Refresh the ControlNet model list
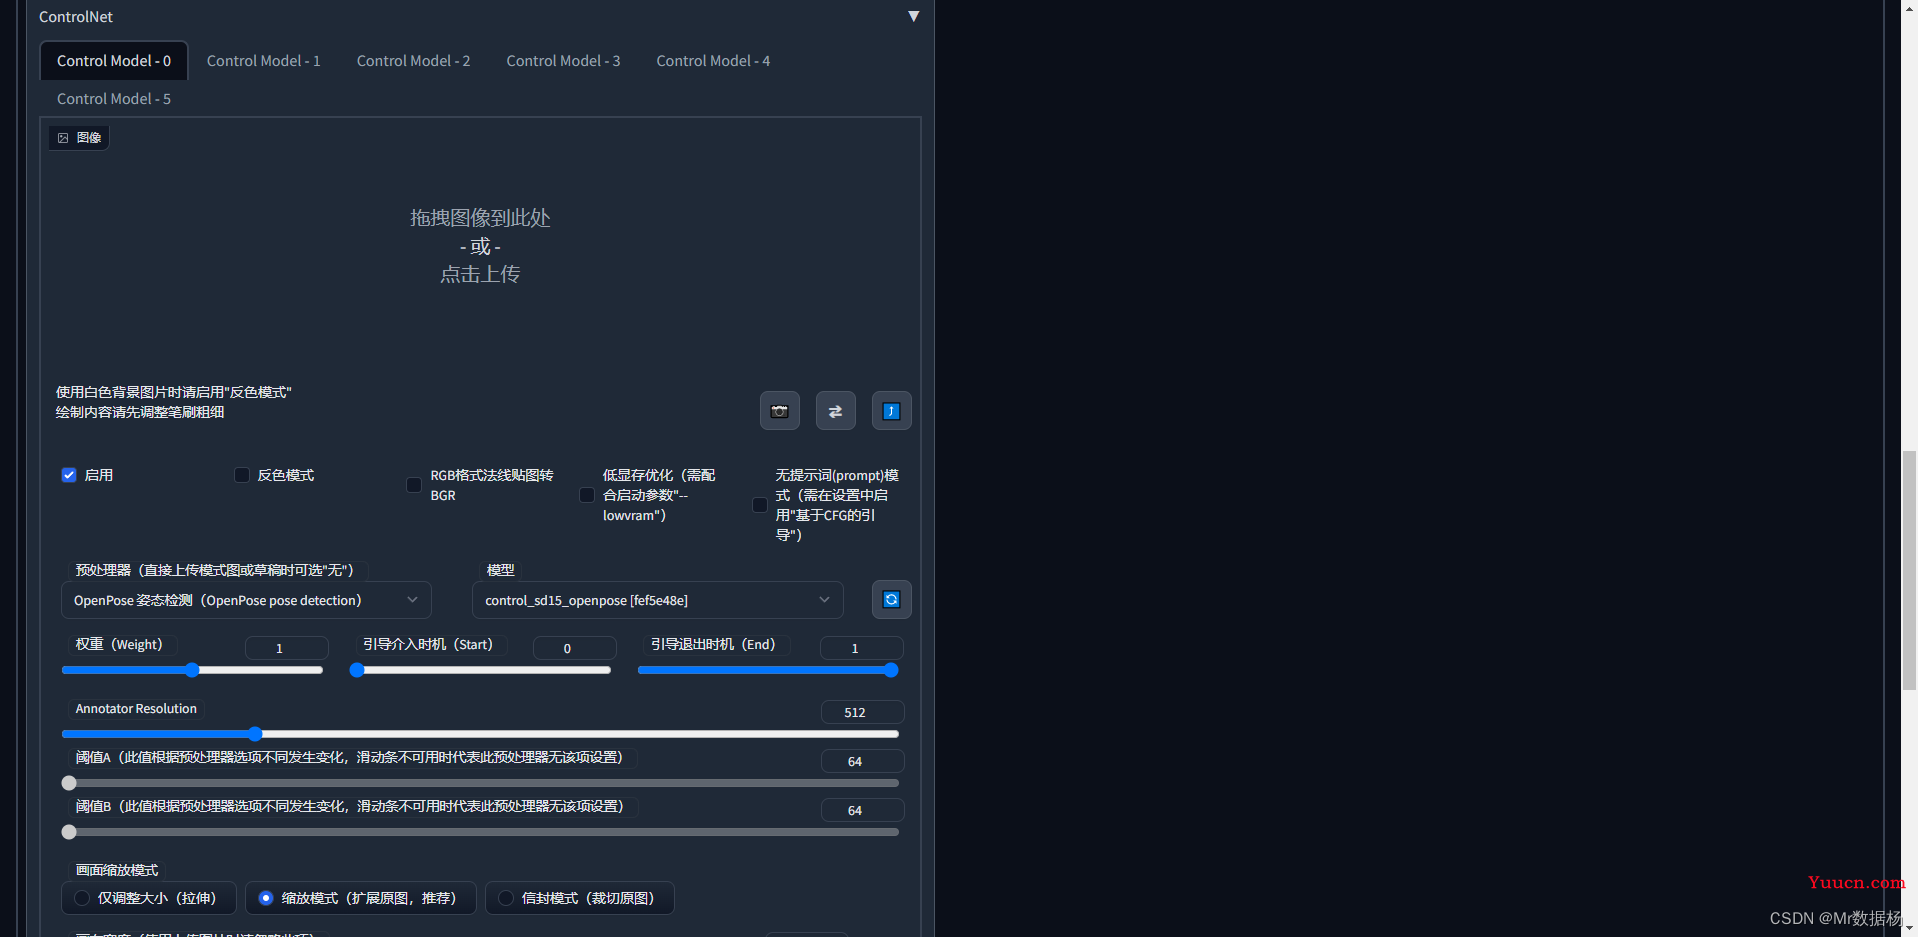This screenshot has height=937, width=1918. 891,600
